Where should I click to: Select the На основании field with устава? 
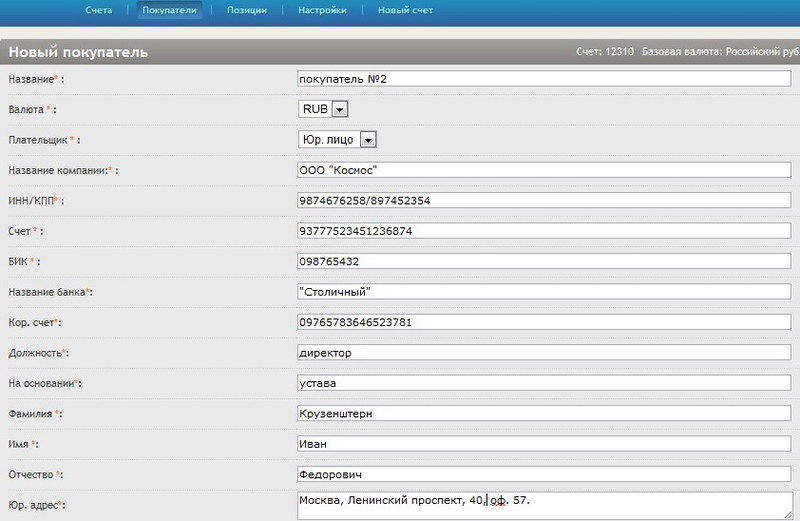(x=544, y=383)
